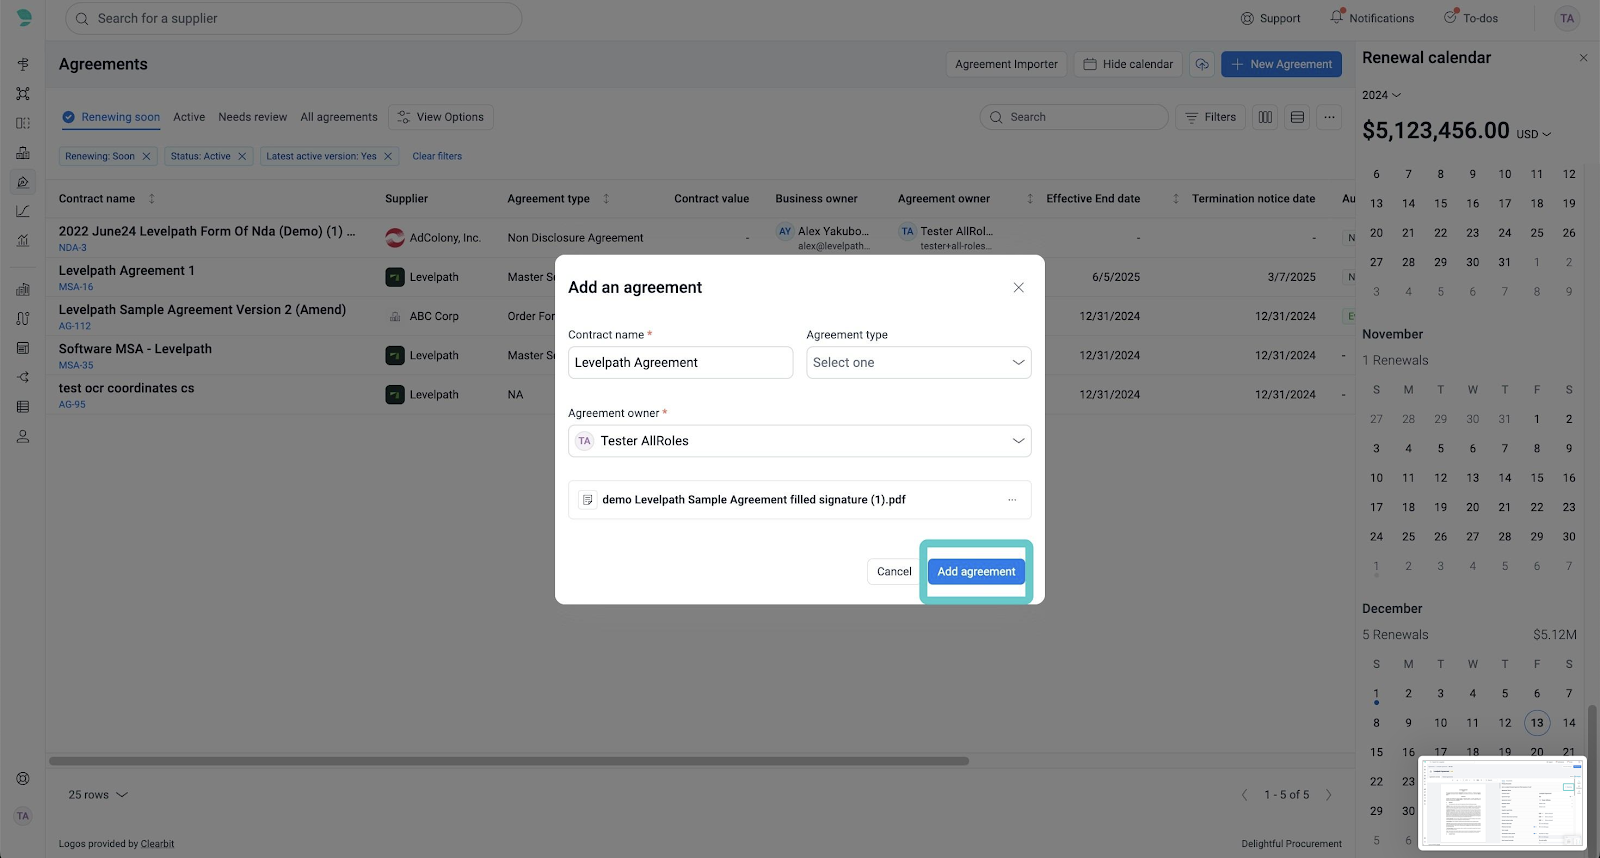The height and width of the screenshot is (858, 1600).
Task: Click the cloud upload icon button
Action: click(x=1202, y=64)
